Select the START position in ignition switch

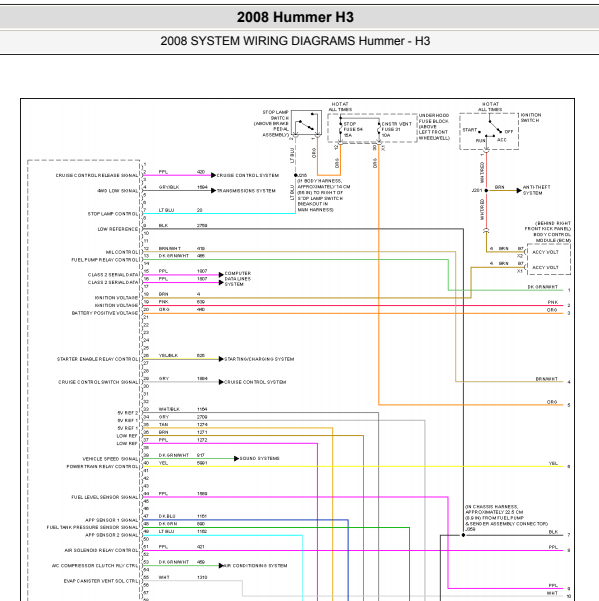point(469,130)
